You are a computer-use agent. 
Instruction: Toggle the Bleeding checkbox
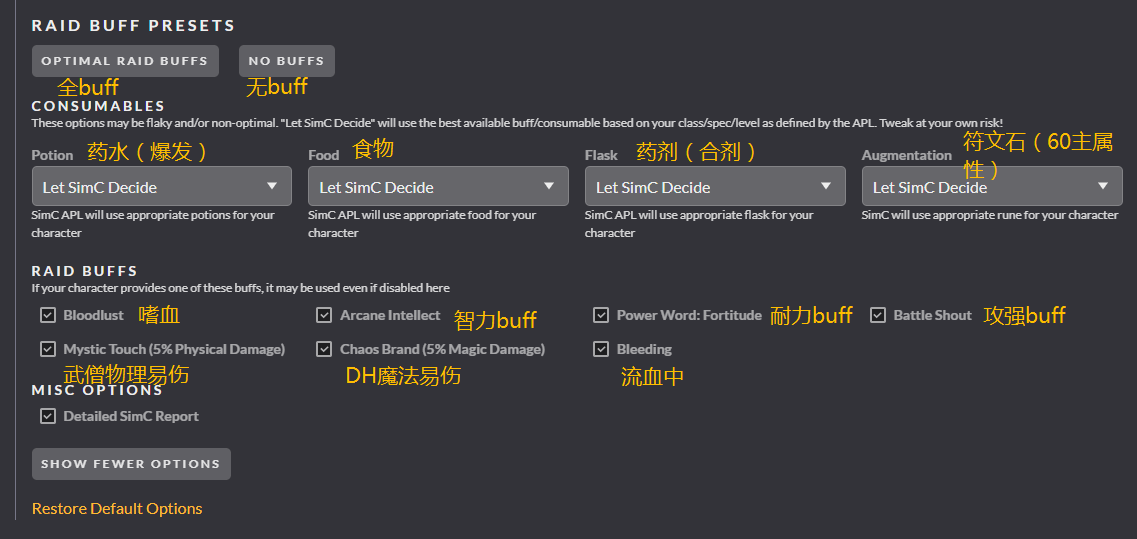point(601,349)
